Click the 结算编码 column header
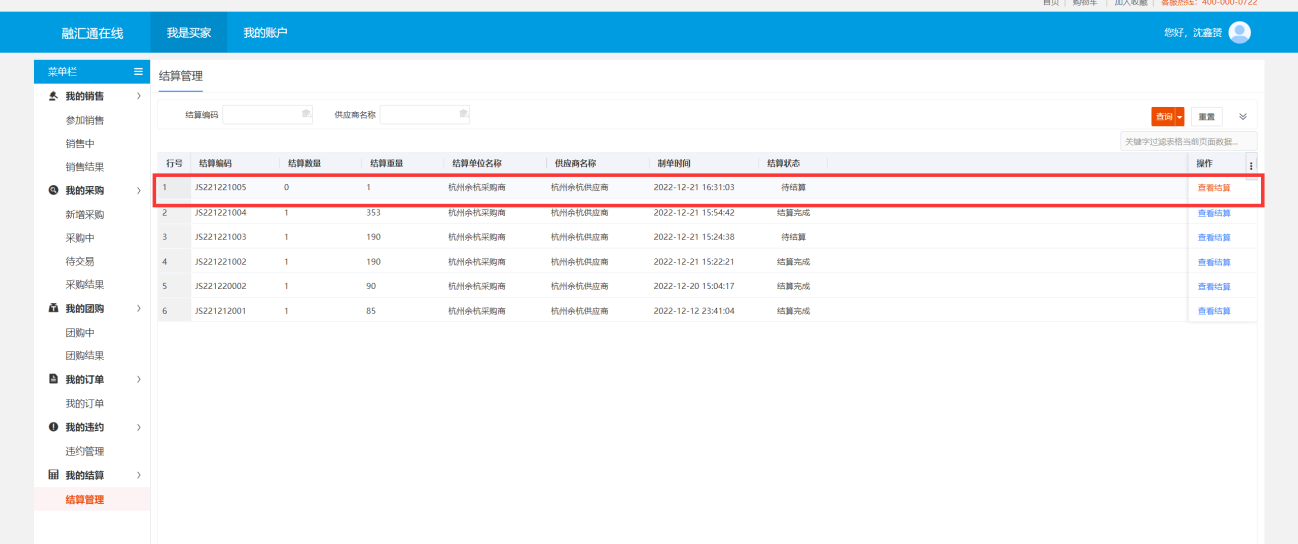 point(215,163)
